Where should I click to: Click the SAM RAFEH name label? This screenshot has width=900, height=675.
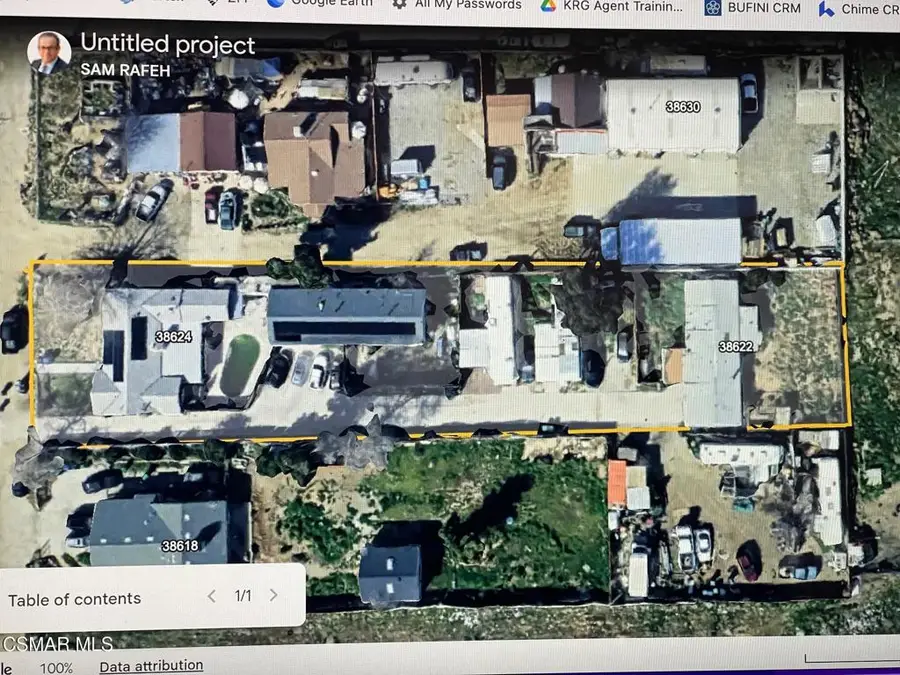(x=125, y=71)
